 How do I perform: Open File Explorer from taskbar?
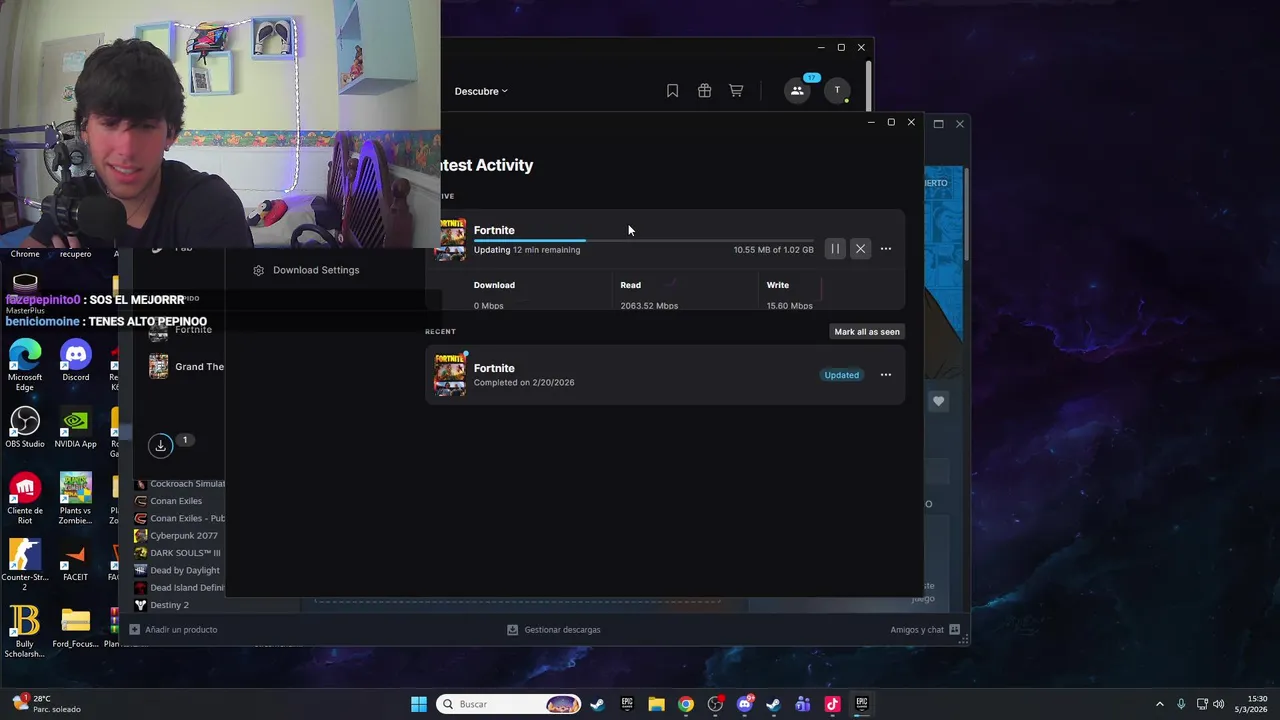[656, 704]
